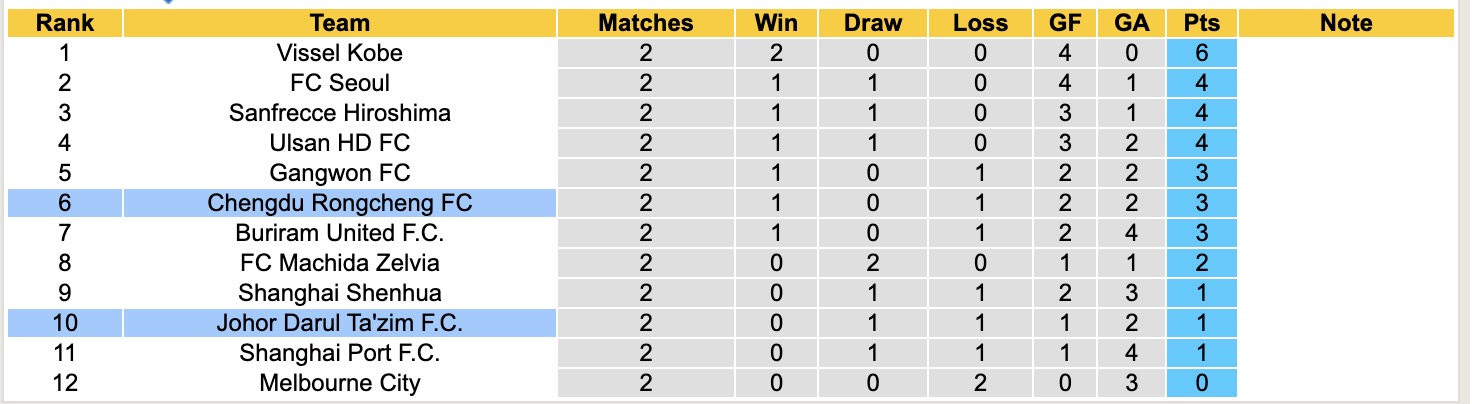Click the Johor Darul Ta'zim F.C. team

pyautogui.click(x=340, y=323)
